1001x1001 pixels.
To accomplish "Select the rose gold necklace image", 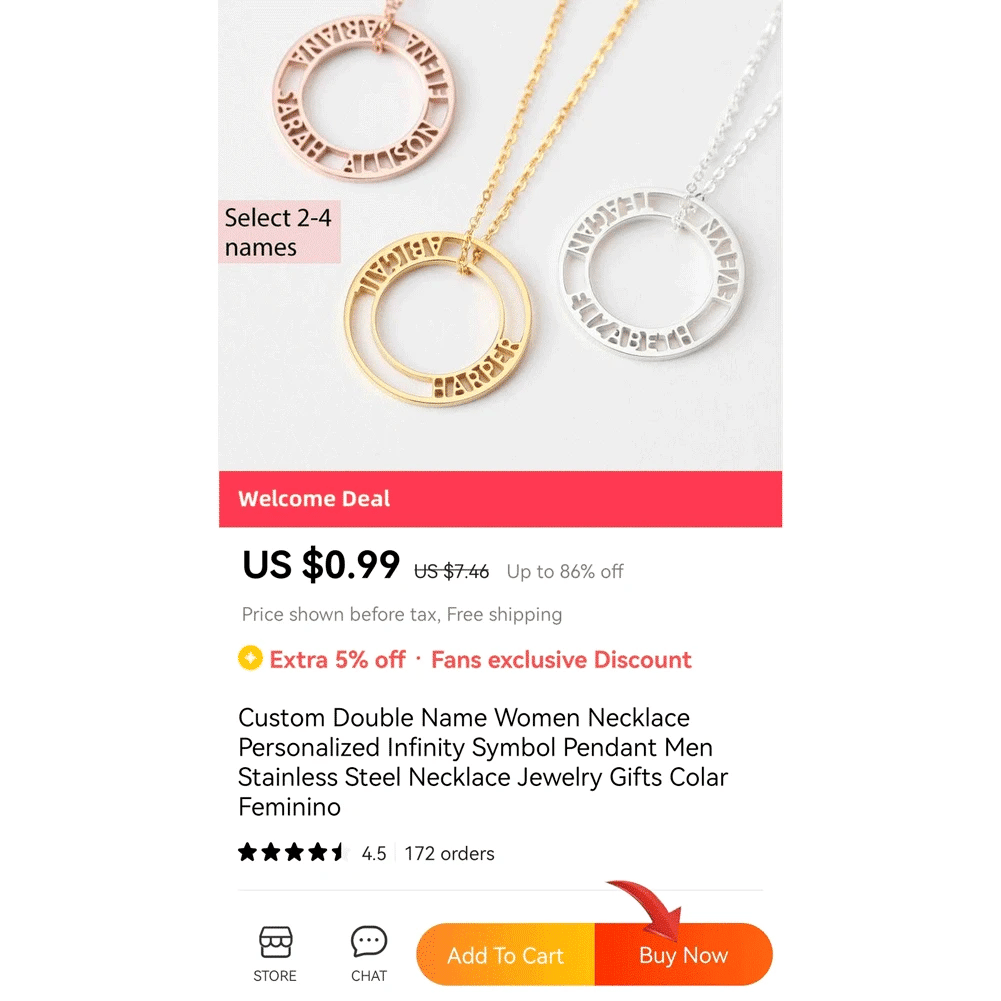I will (x=365, y=97).
